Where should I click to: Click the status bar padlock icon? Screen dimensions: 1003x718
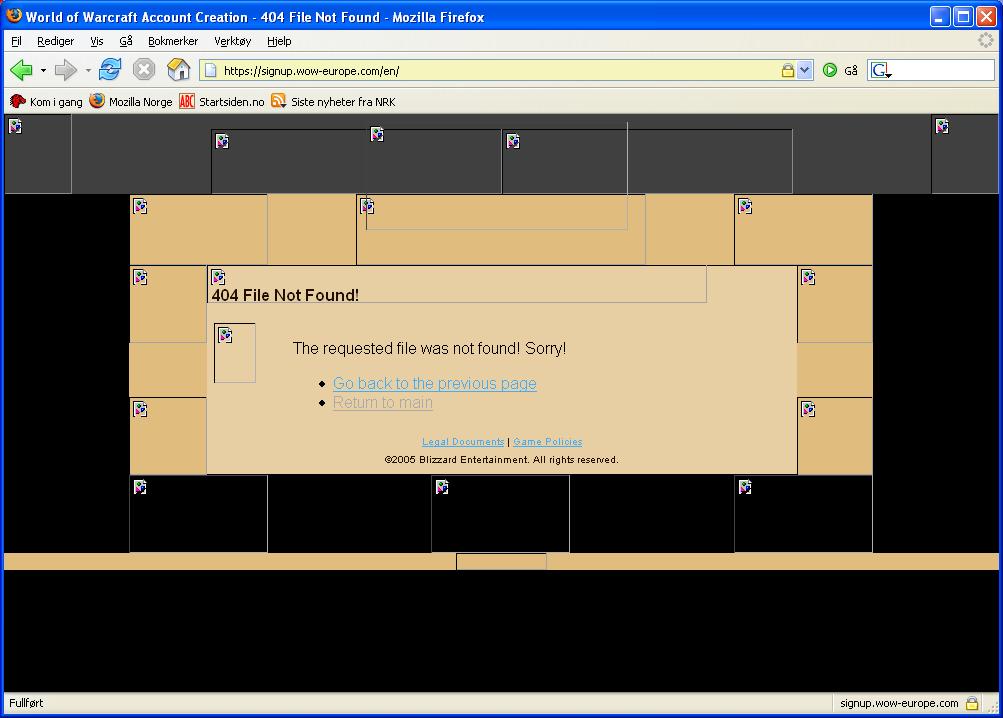coord(972,703)
